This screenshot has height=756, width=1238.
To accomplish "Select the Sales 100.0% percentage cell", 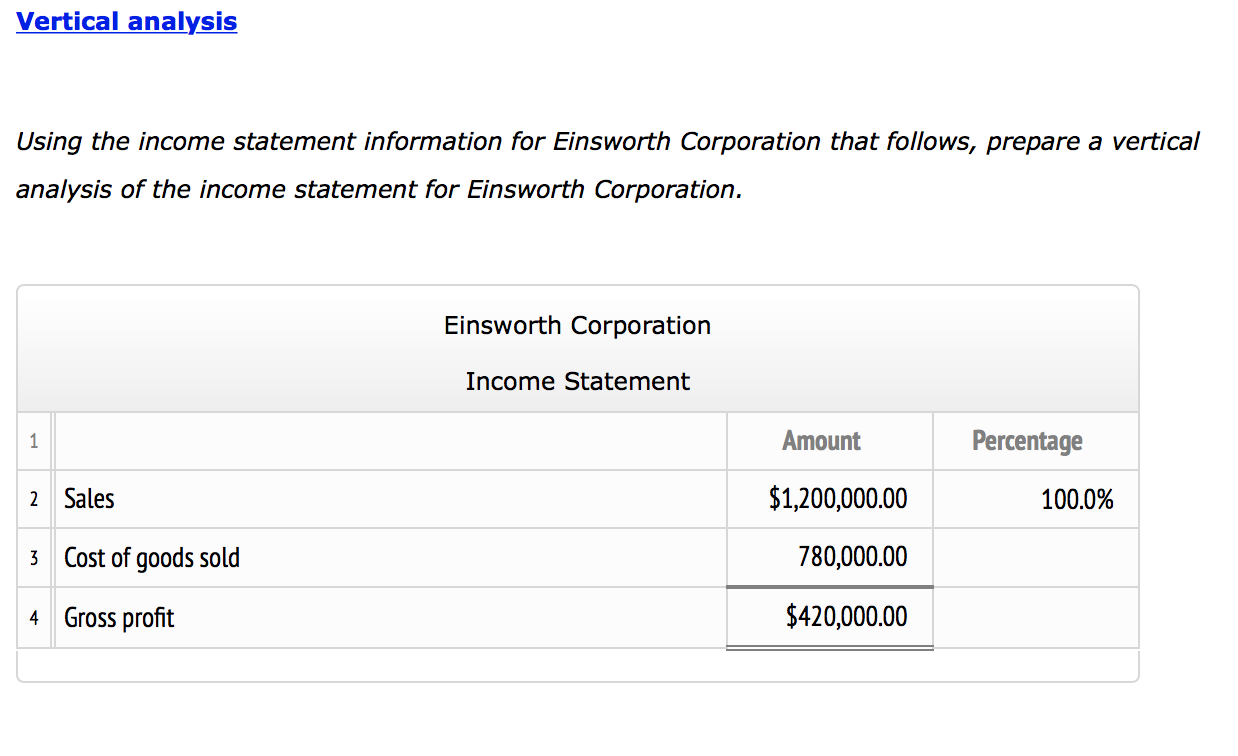I will (x=1076, y=499).
